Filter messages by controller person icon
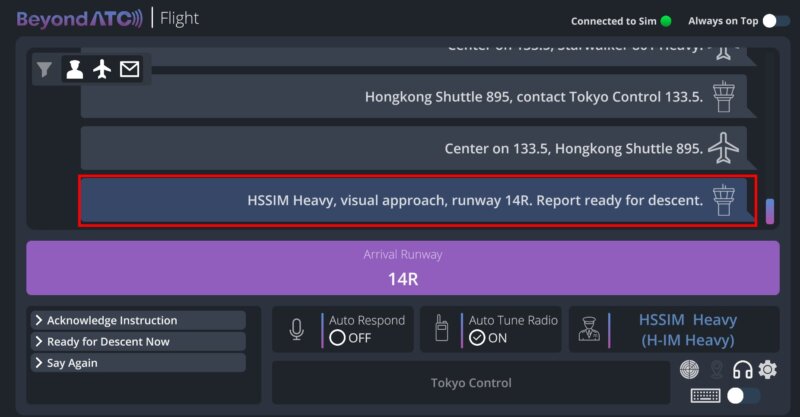The height and width of the screenshot is (417, 800). (74, 69)
